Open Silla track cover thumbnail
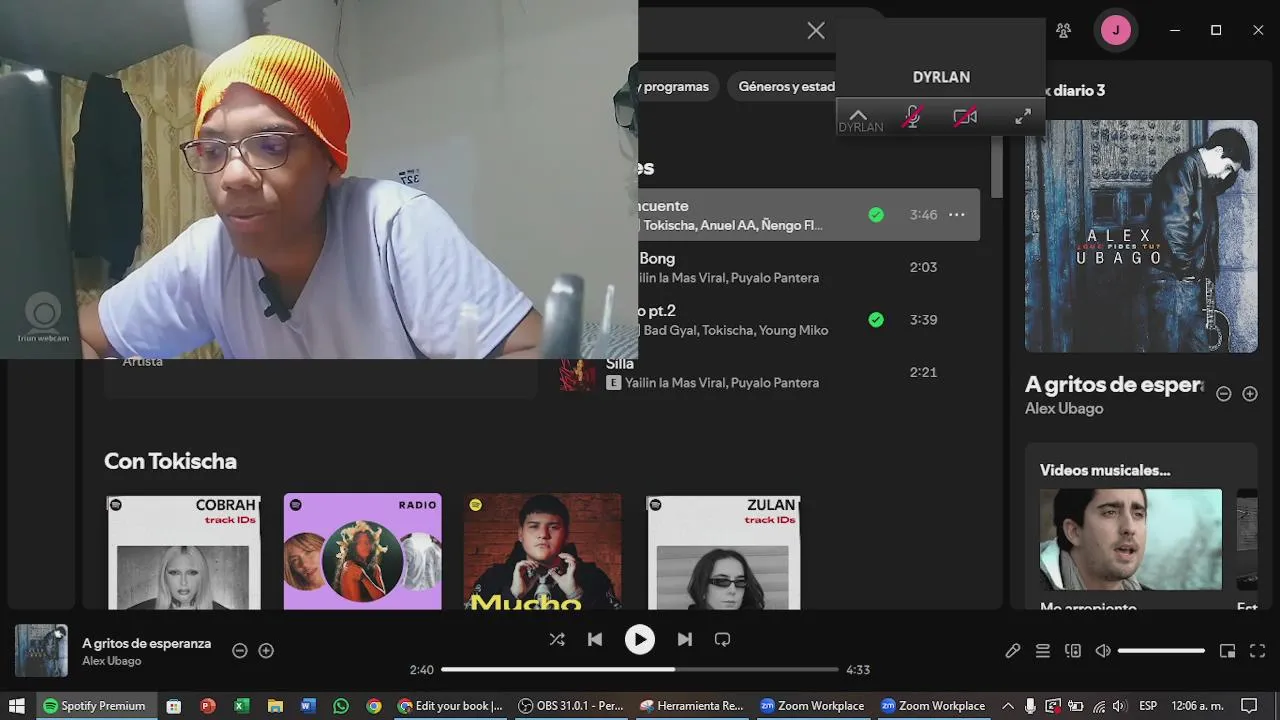This screenshot has height=720, width=1280. (577, 374)
